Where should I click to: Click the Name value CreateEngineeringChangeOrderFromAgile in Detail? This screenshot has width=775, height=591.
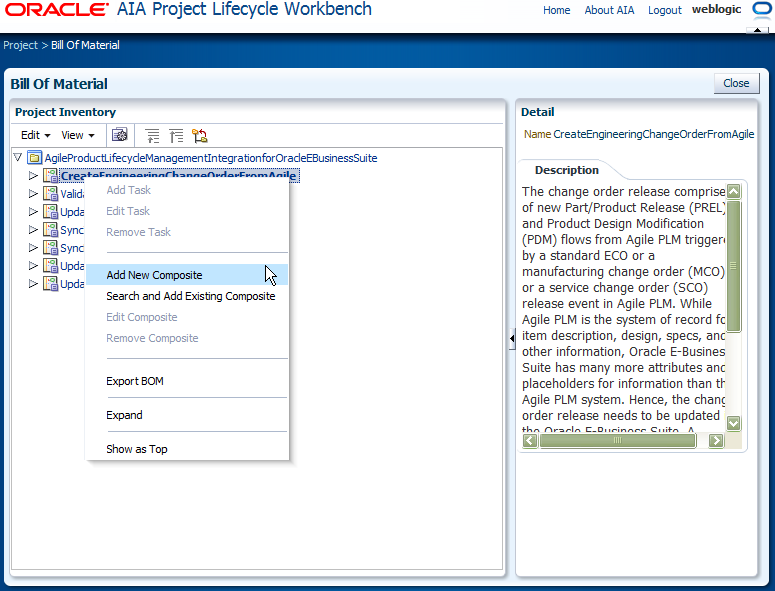[653, 134]
